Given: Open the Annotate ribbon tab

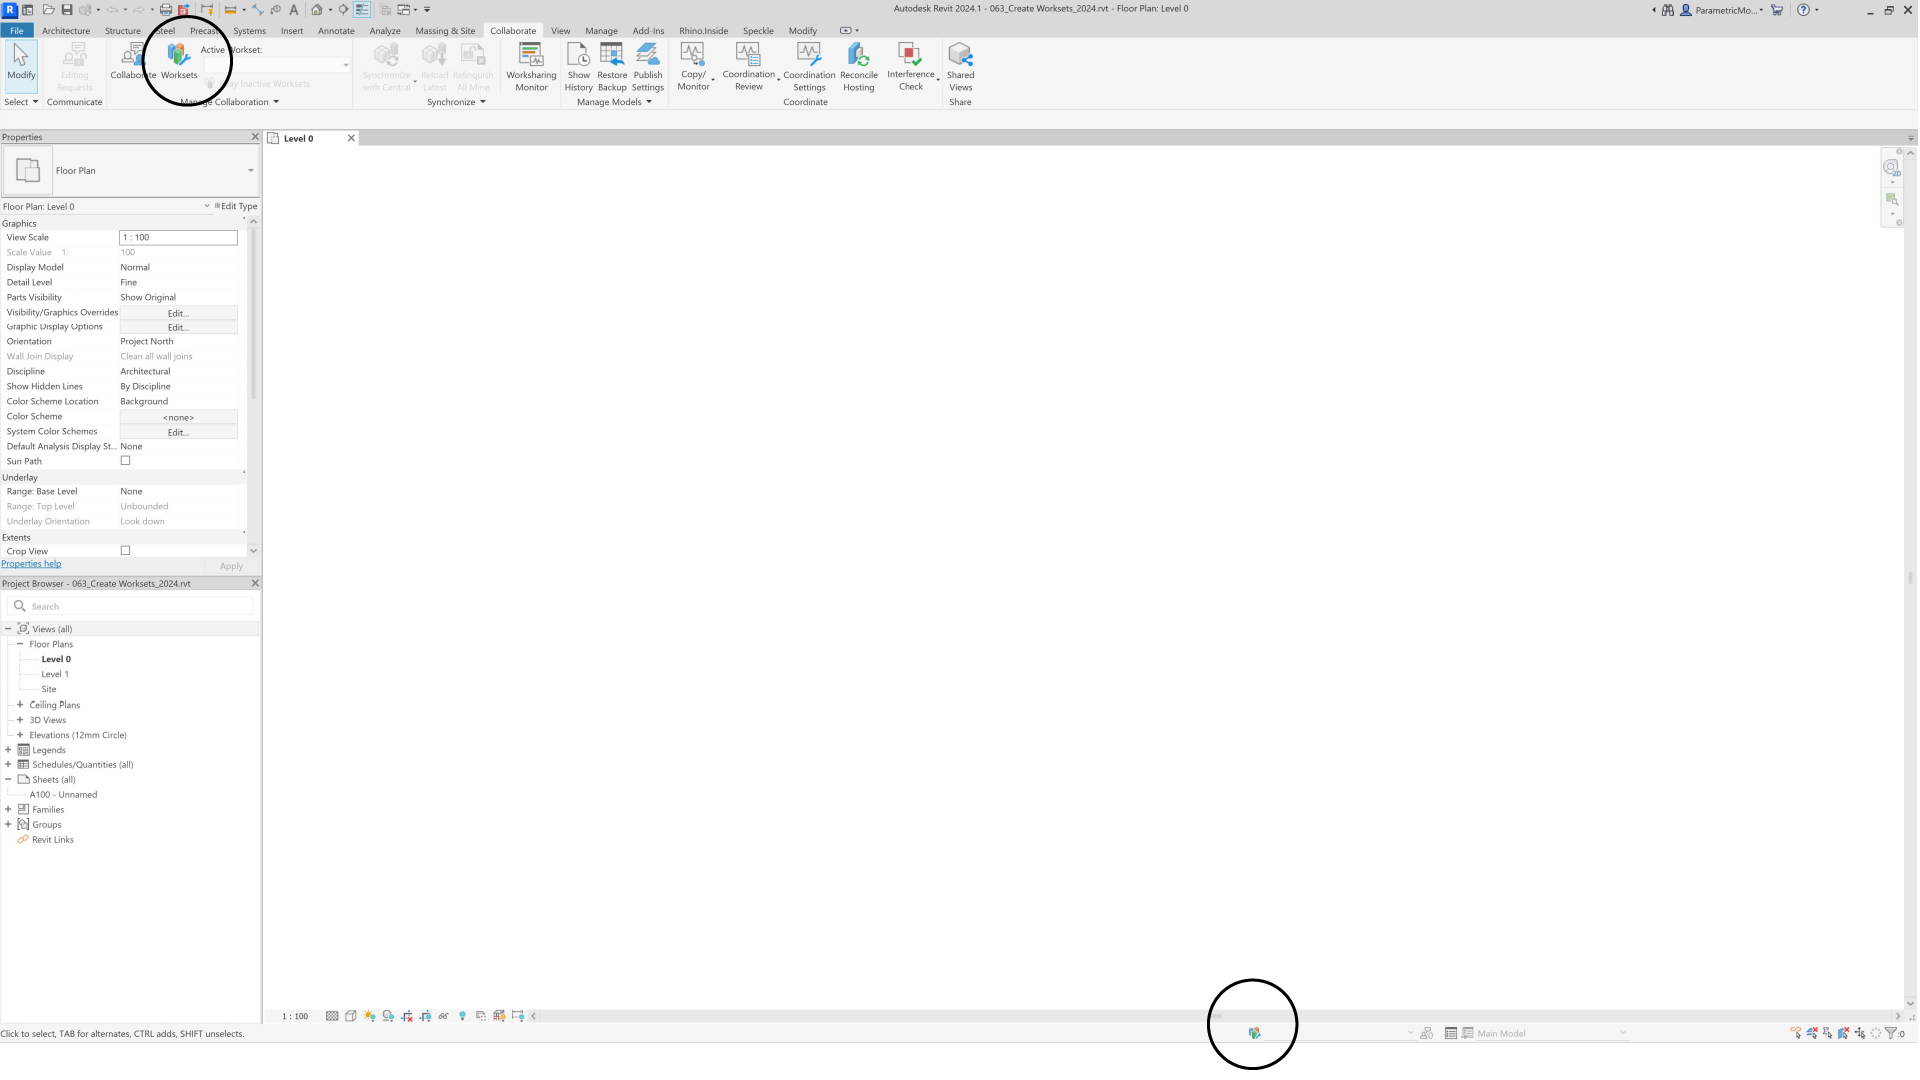Looking at the screenshot, I should [336, 30].
